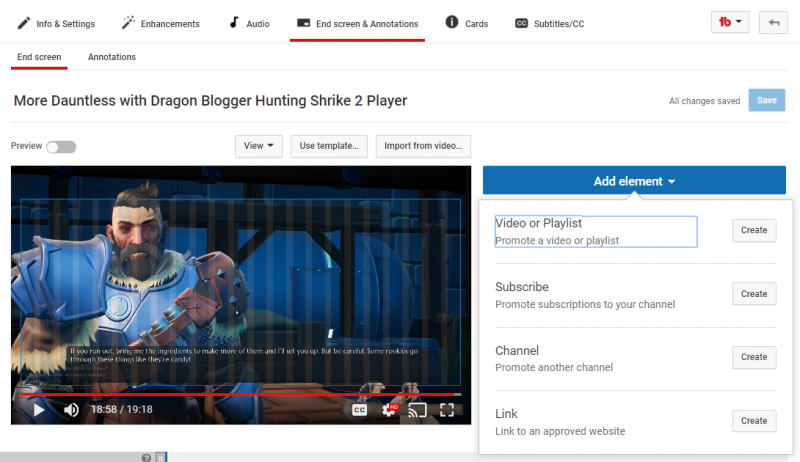Screen dimensions: 800x462
Task: Toggle closed captions in the player
Action: point(359,410)
